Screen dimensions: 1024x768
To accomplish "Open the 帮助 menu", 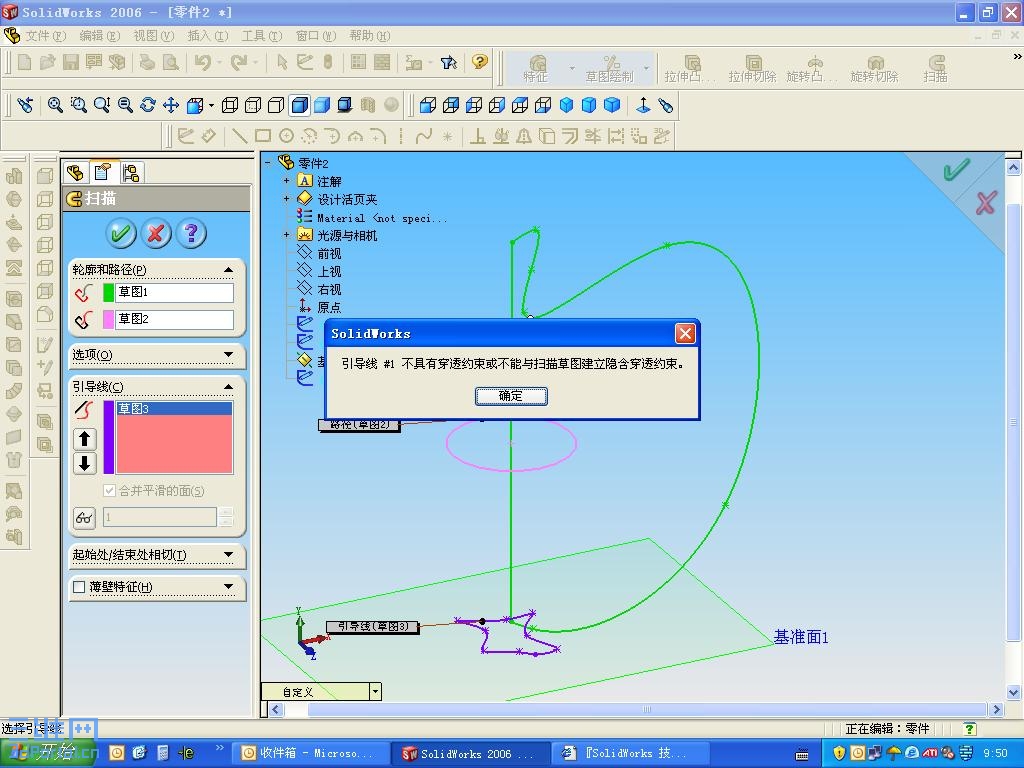I will (x=370, y=36).
